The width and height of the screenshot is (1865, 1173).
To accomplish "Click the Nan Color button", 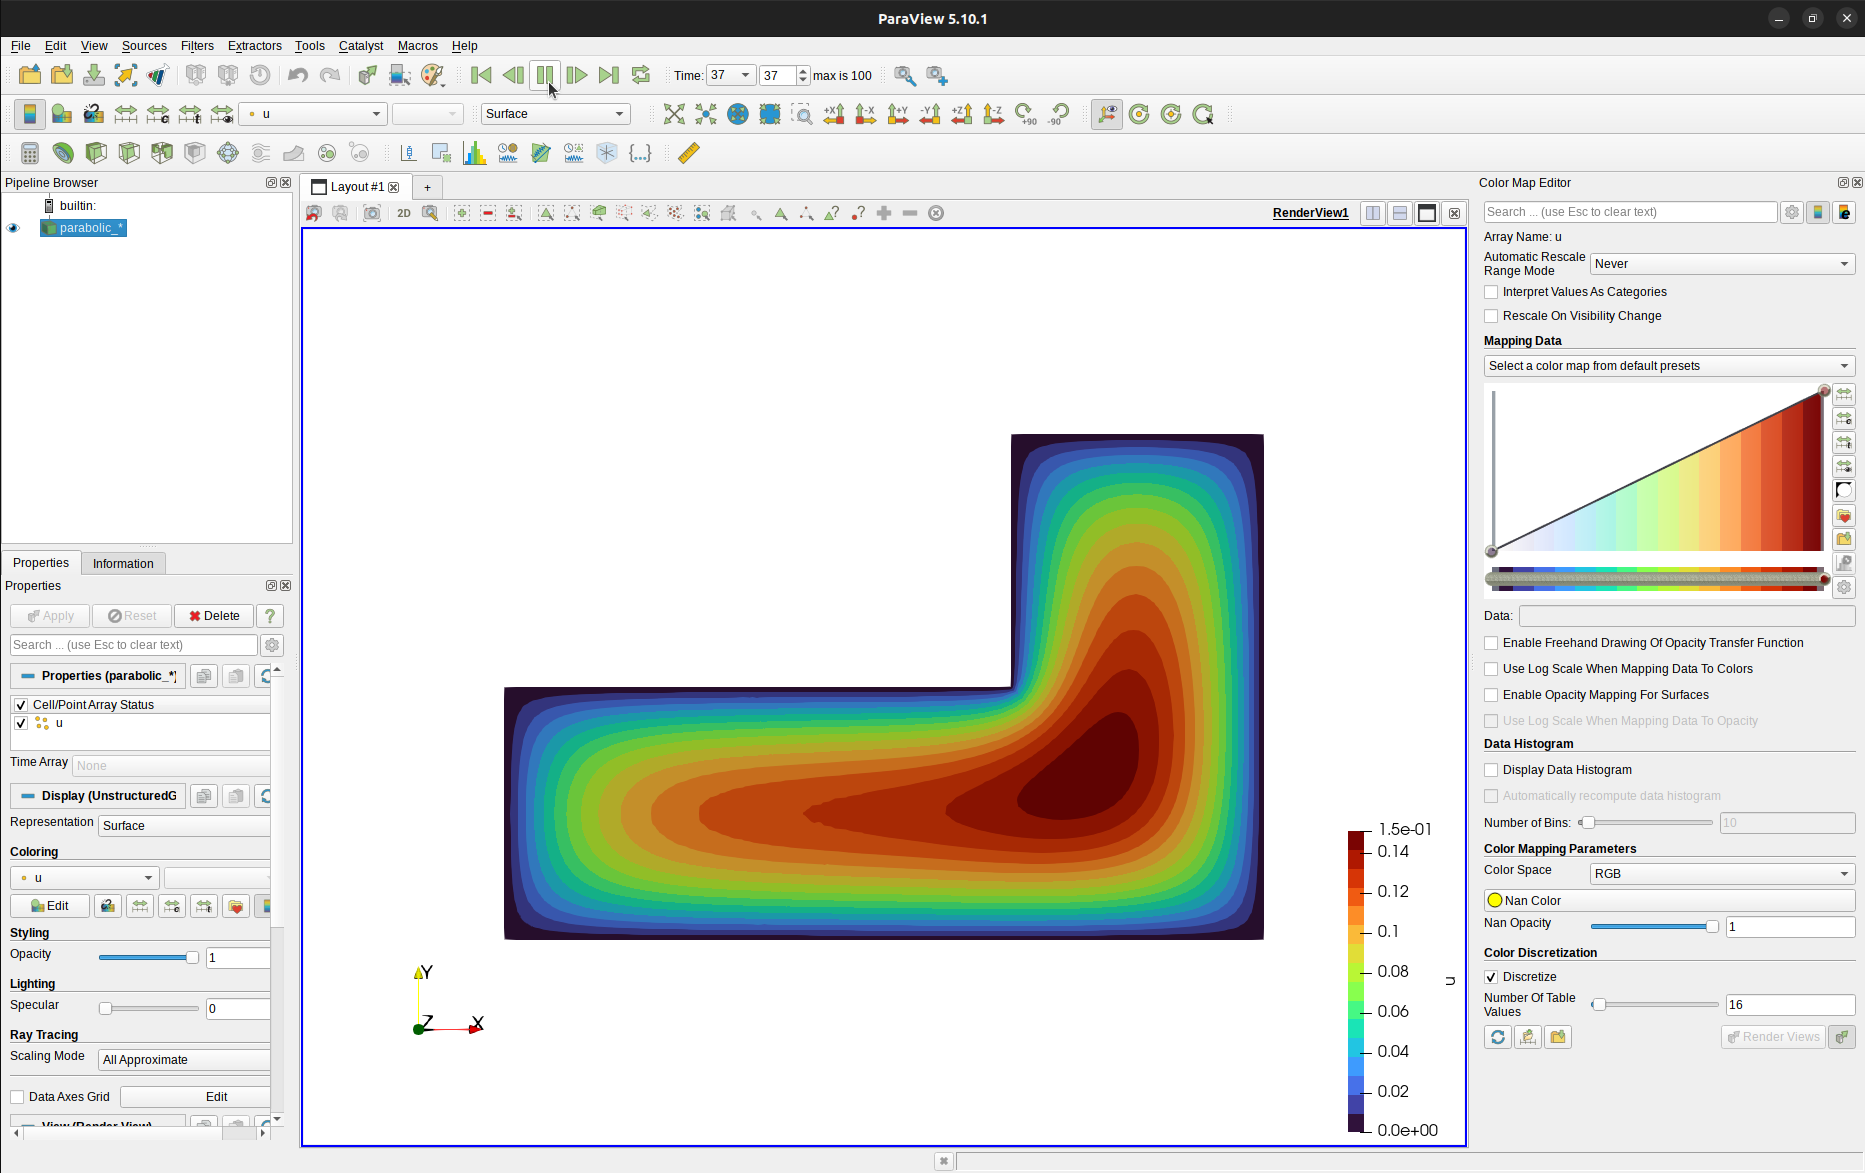I will [1669, 901].
